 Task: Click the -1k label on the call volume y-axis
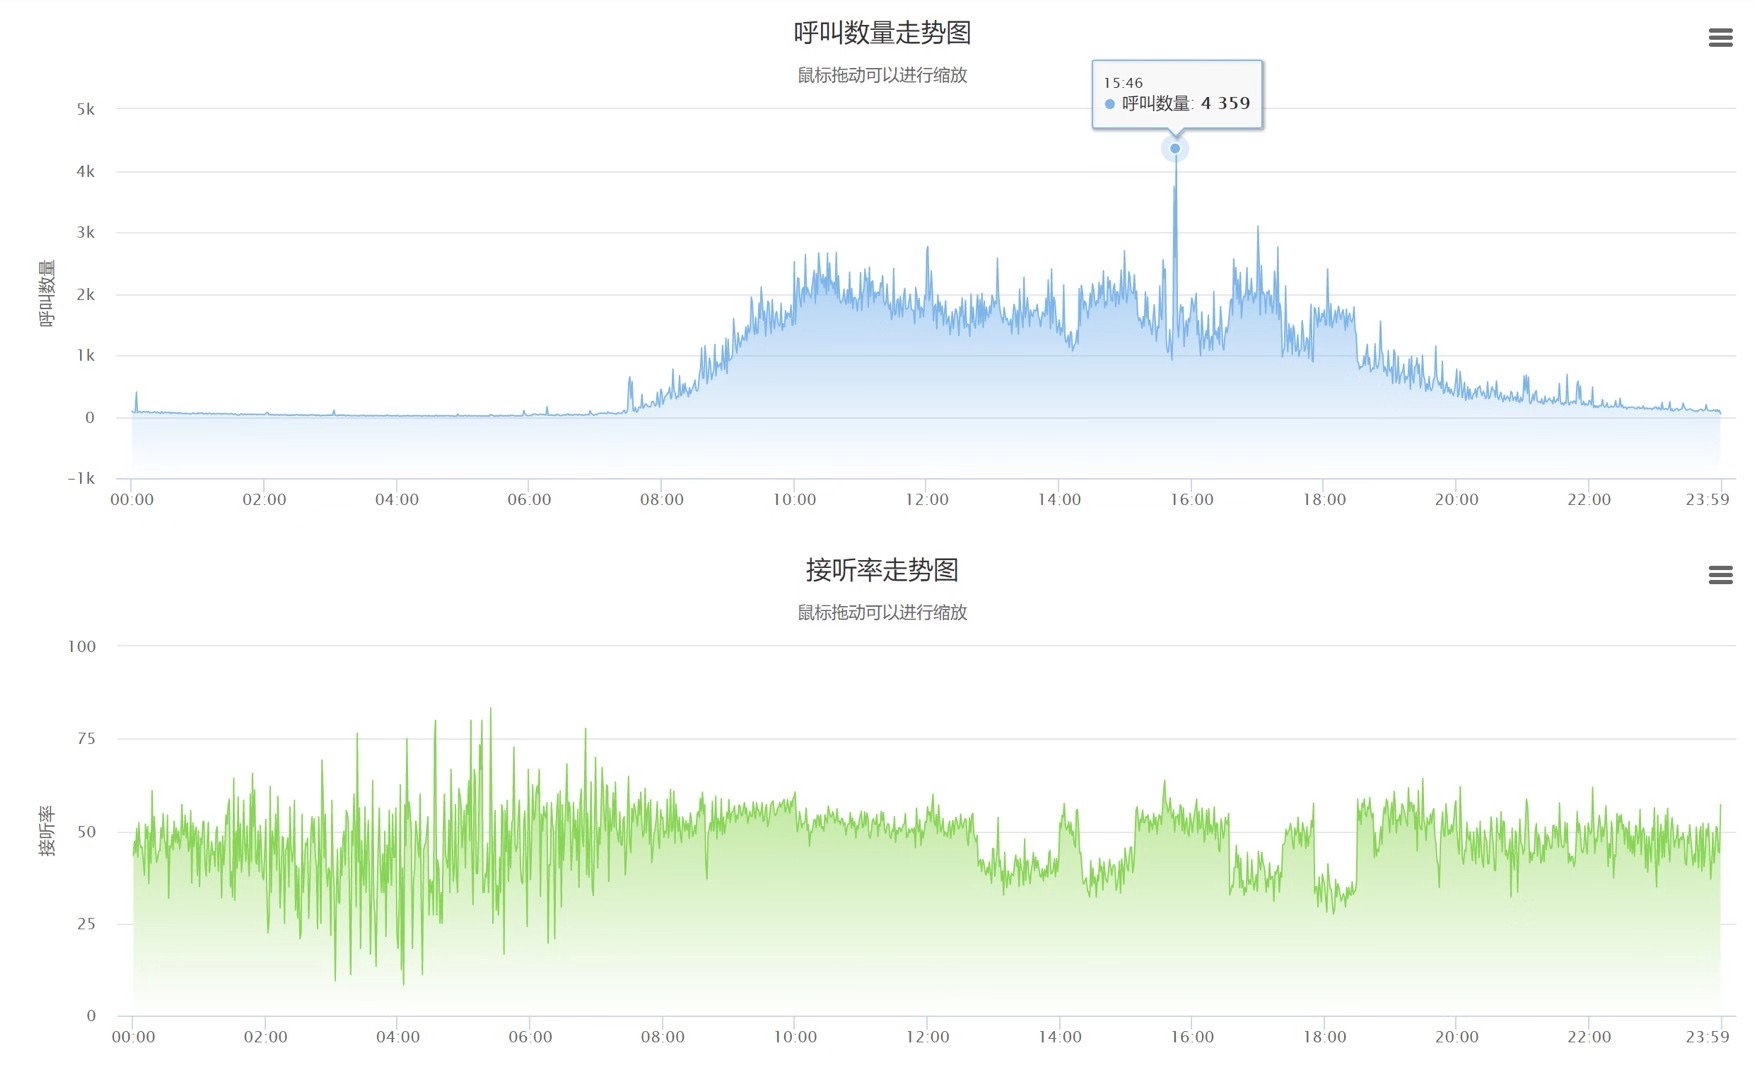click(81, 479)
